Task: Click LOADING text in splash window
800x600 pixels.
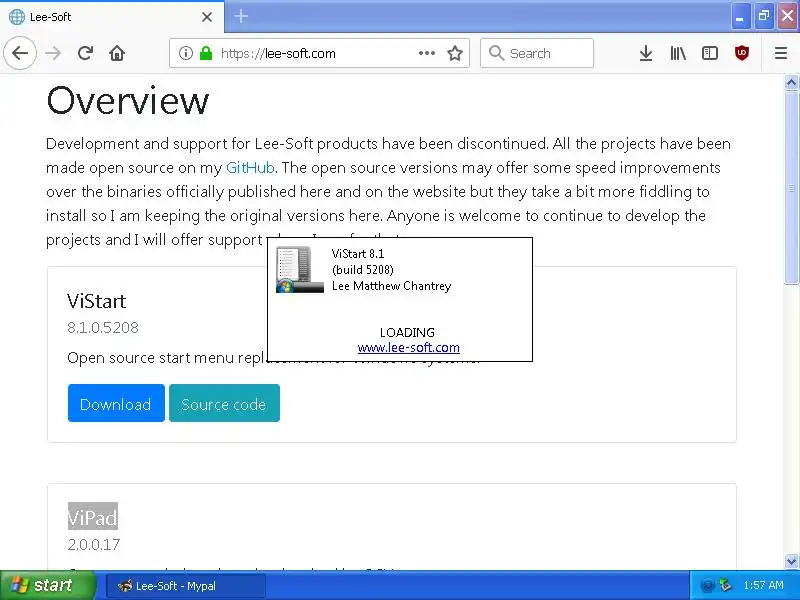Action: [x=407, y=333]
